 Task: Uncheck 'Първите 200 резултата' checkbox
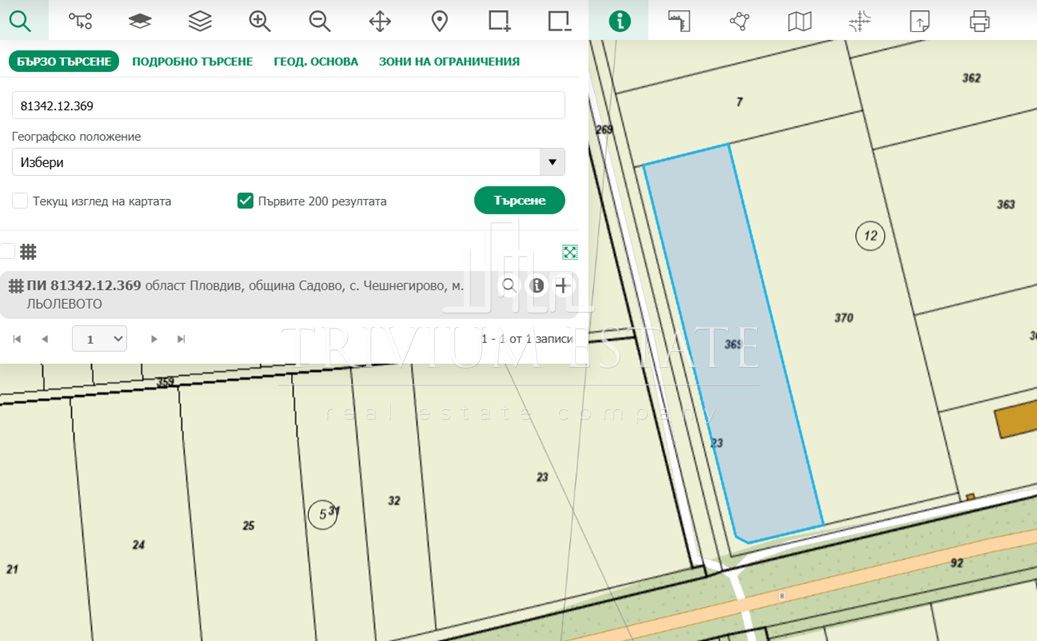[245, 201]
